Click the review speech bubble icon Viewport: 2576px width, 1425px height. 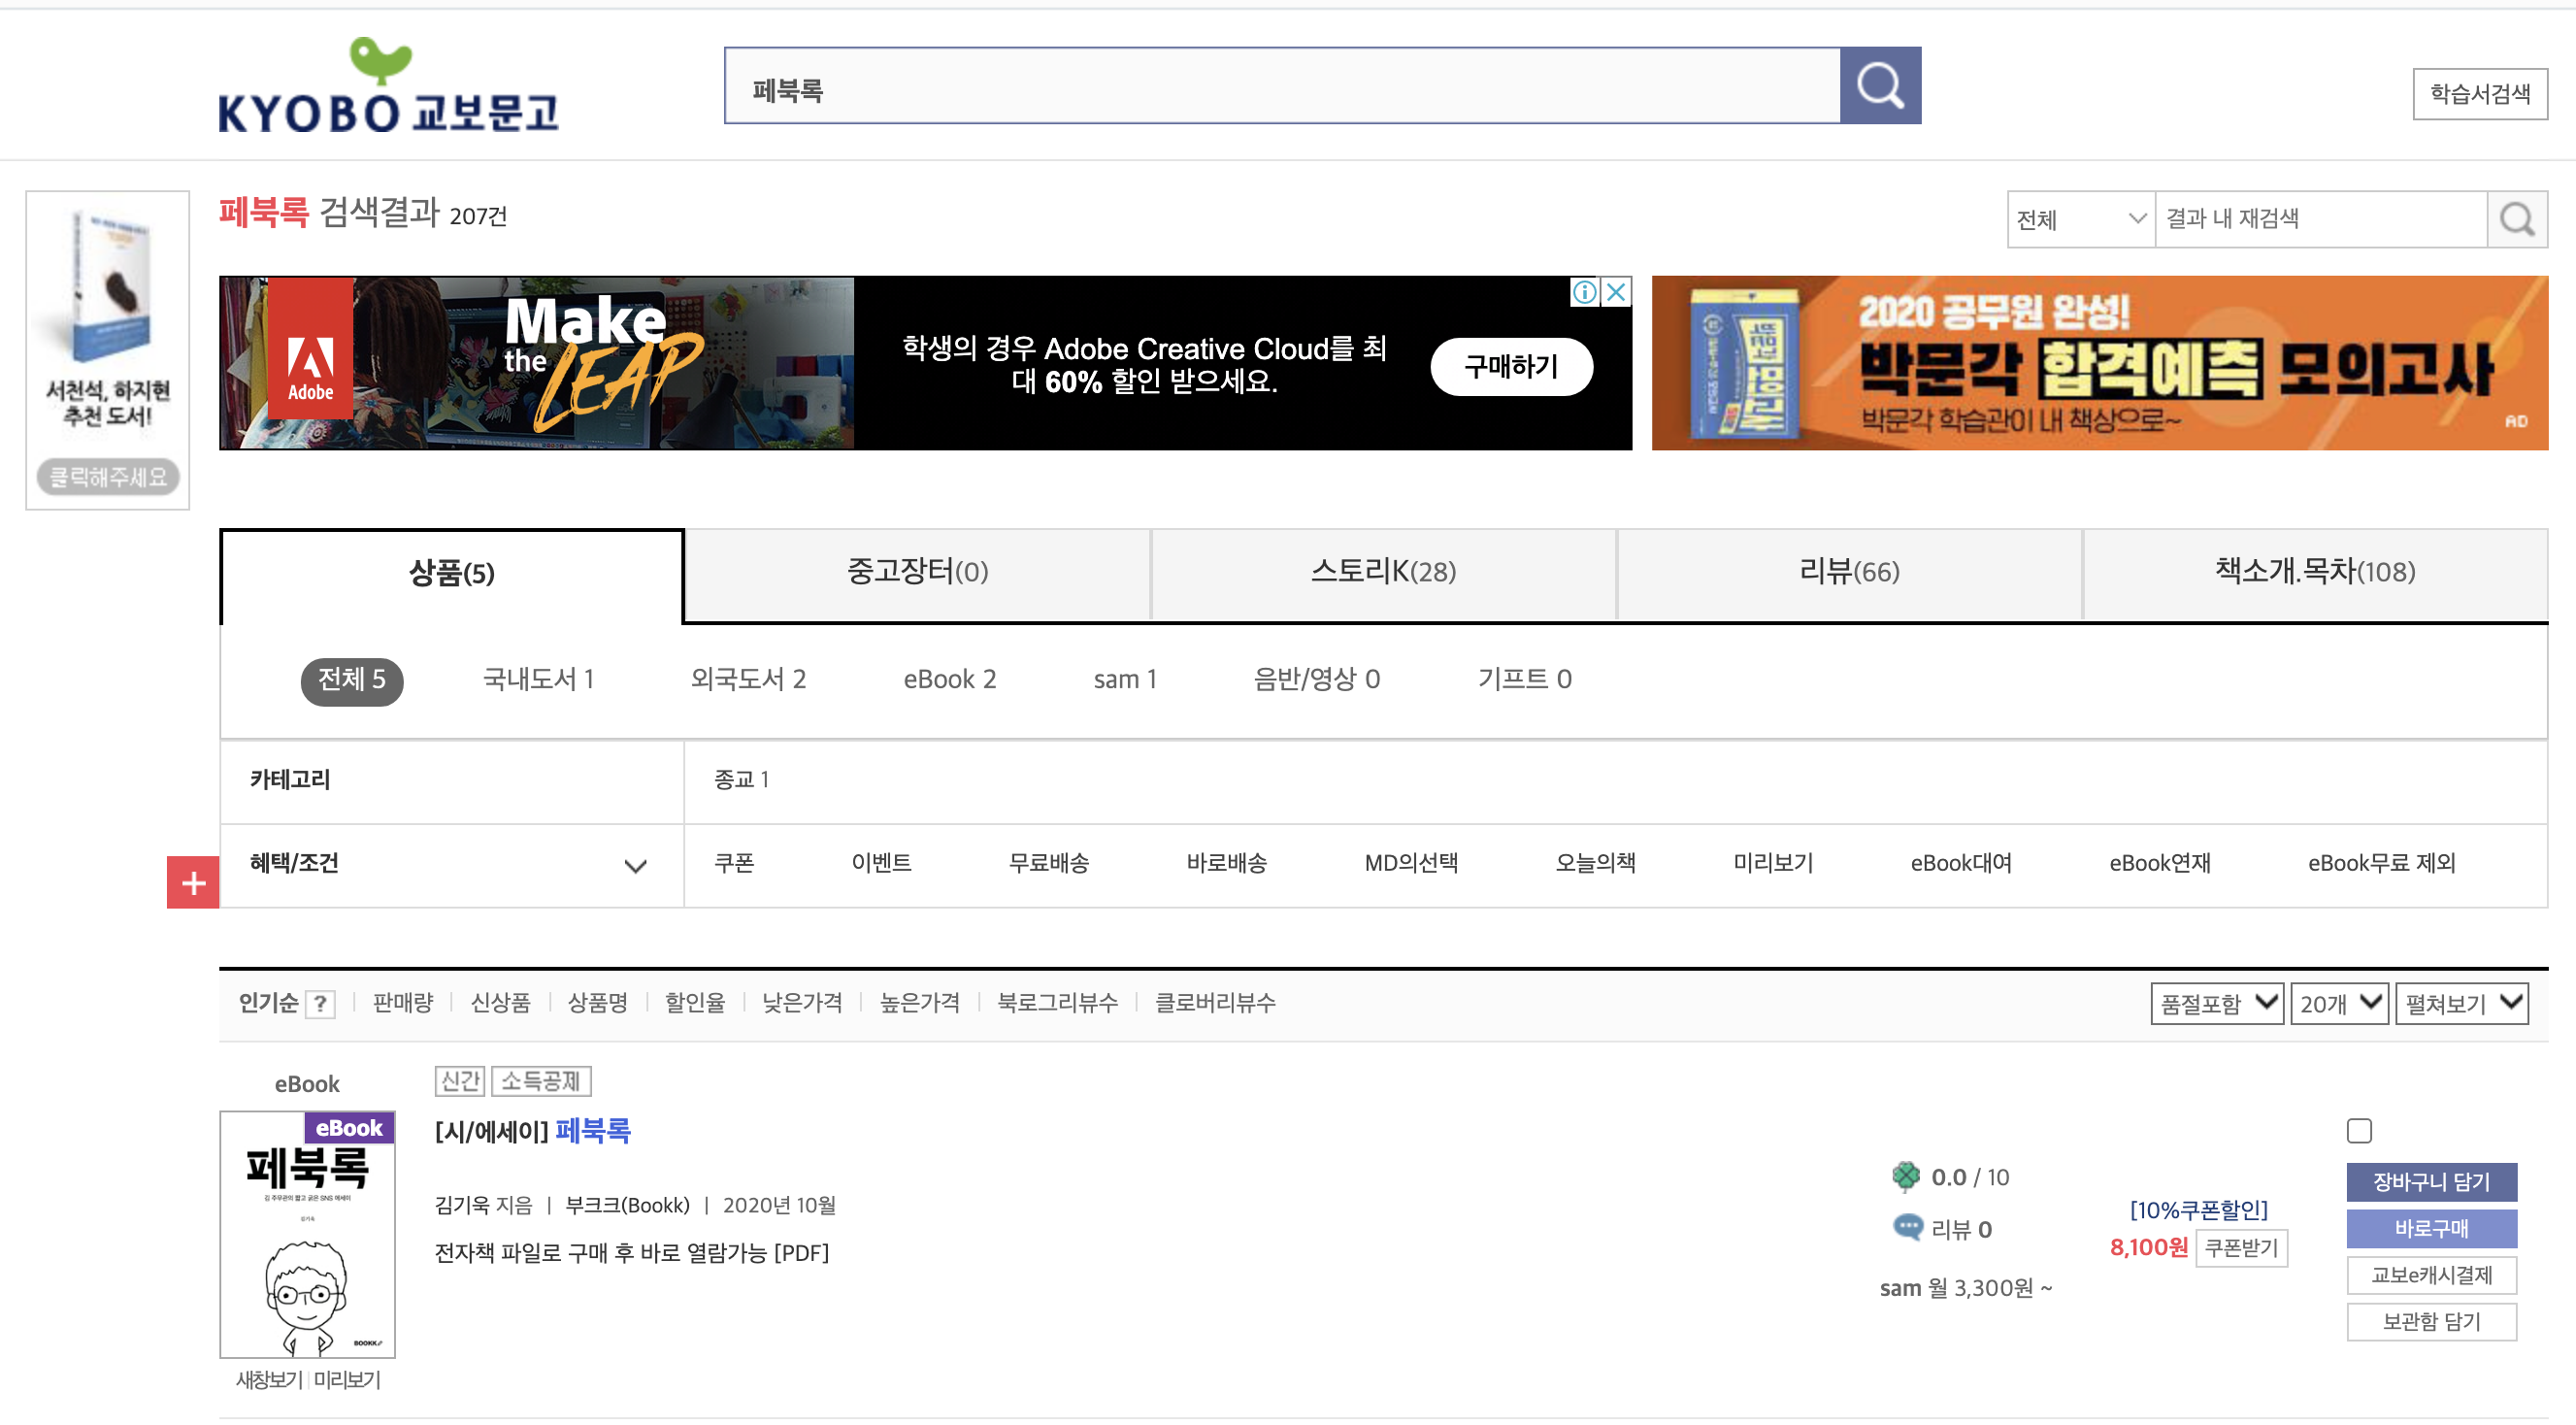(1907, 1227)
